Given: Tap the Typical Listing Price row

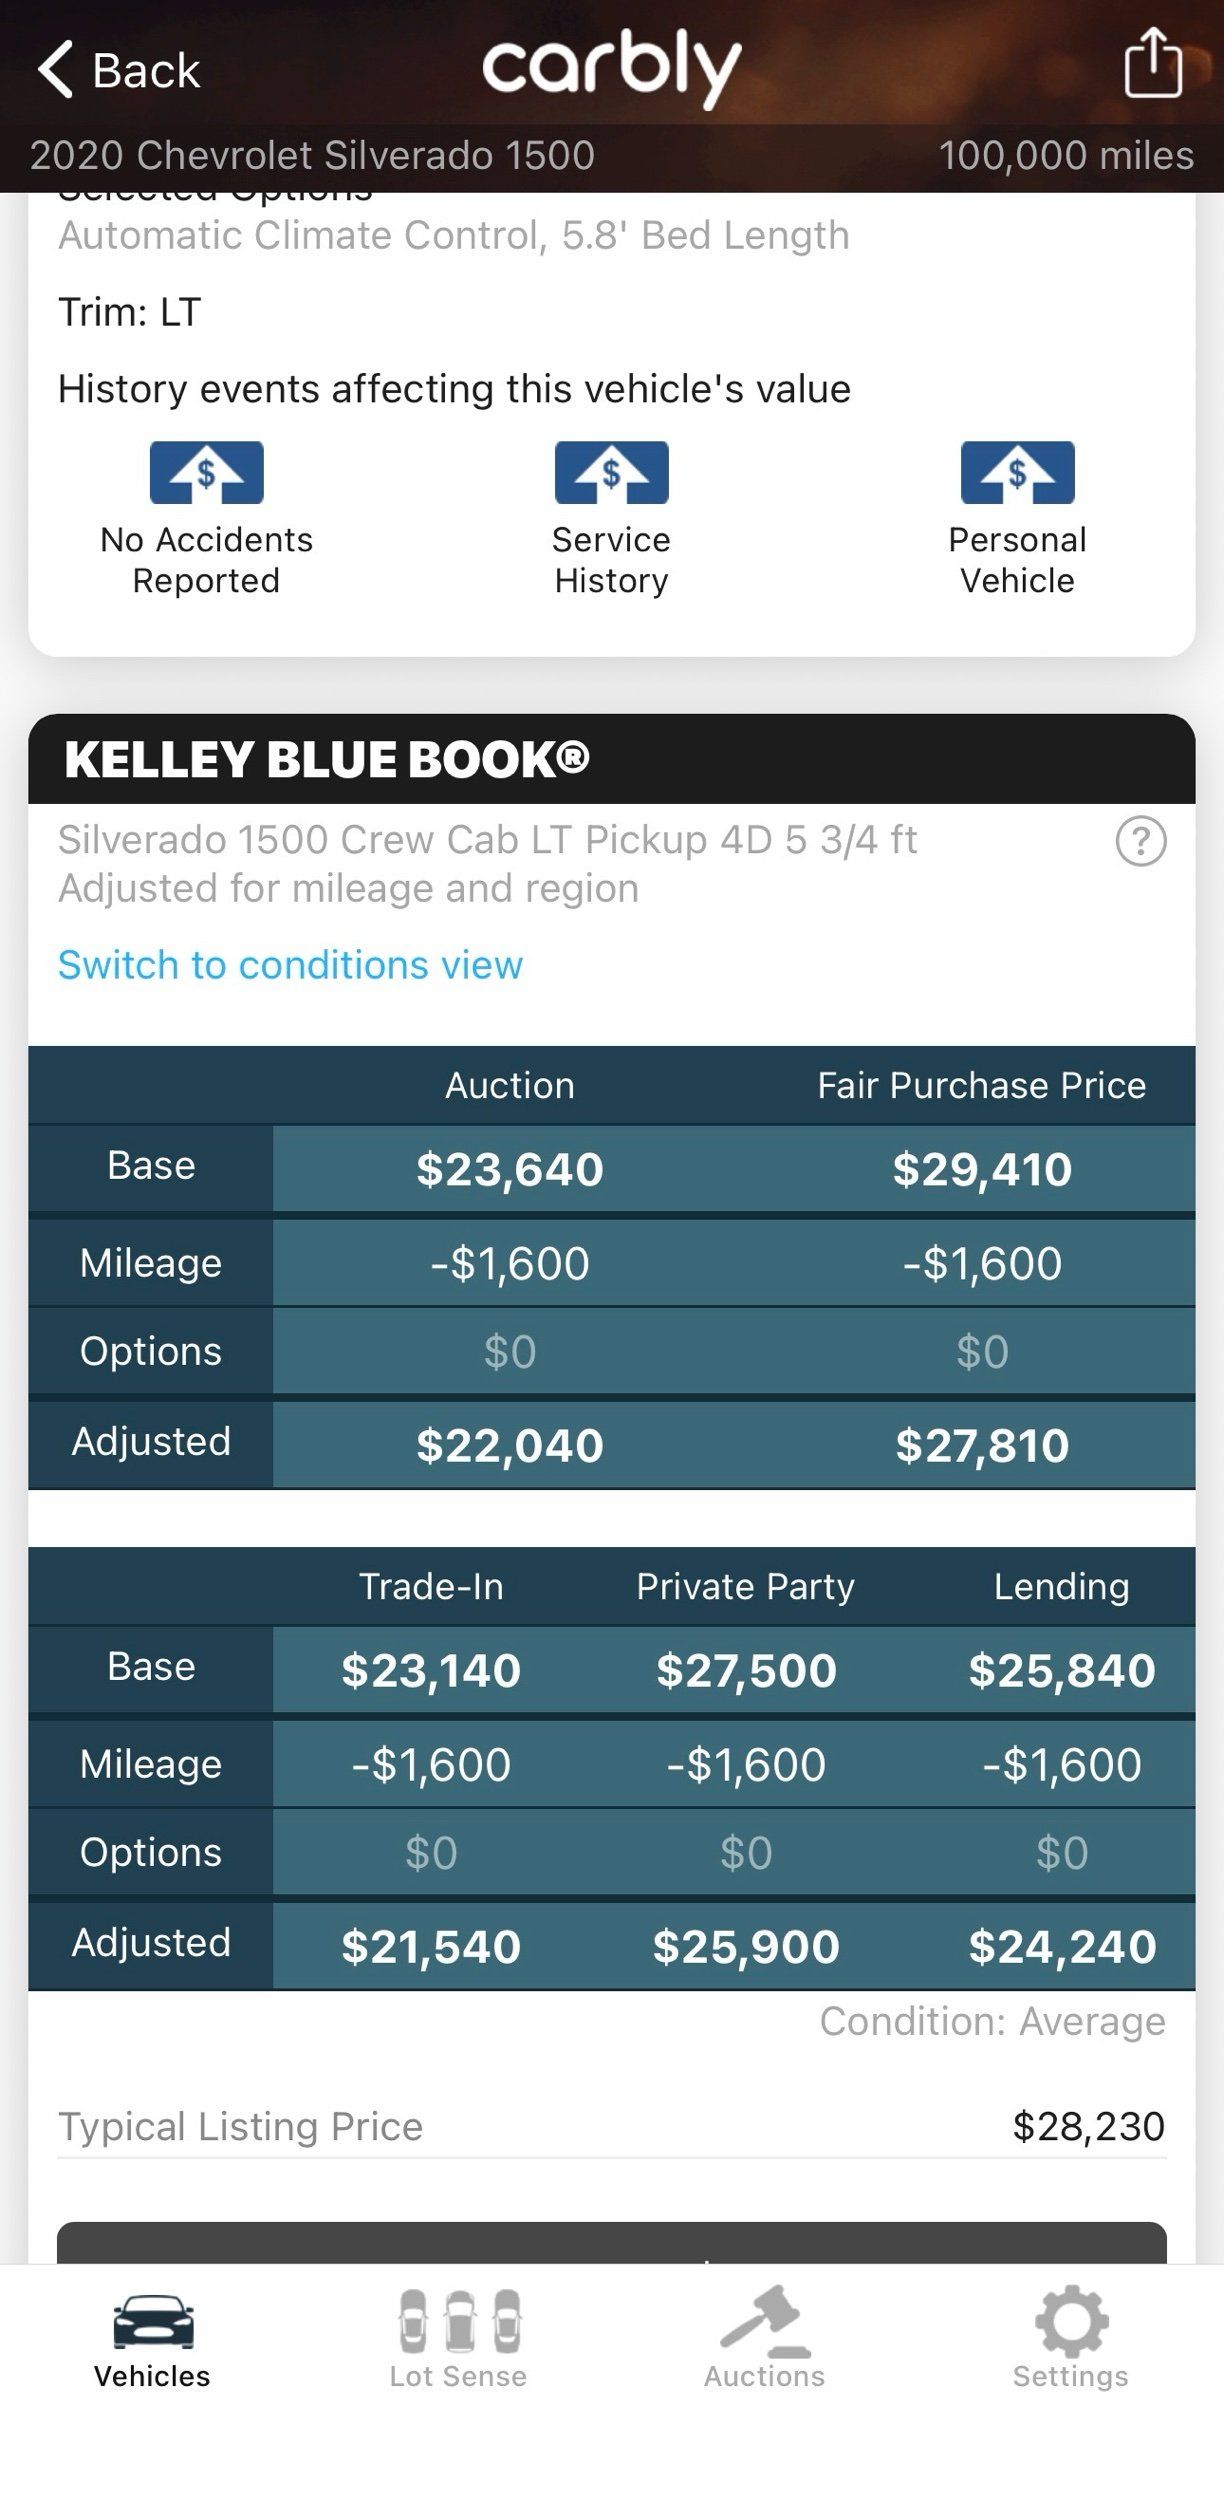Looking at the screenshot, I should tap(612, 2126).
